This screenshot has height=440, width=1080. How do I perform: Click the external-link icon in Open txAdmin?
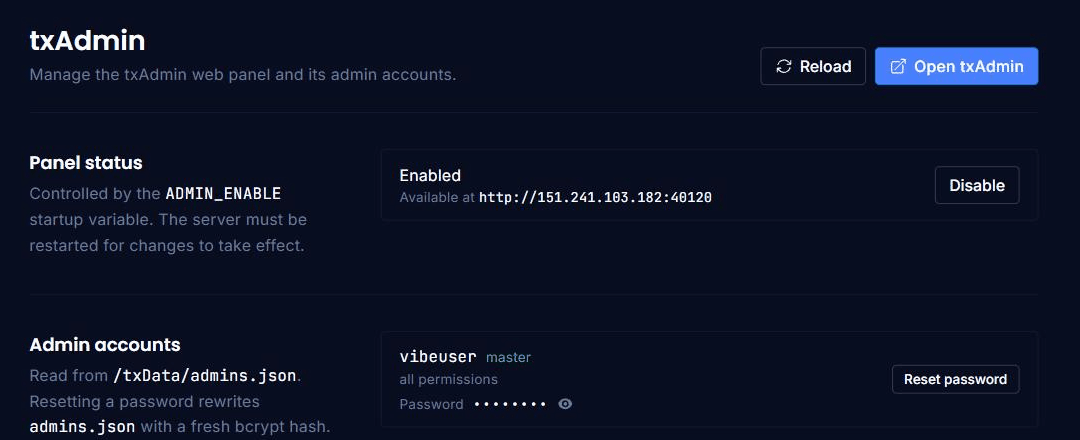point(898,66)
